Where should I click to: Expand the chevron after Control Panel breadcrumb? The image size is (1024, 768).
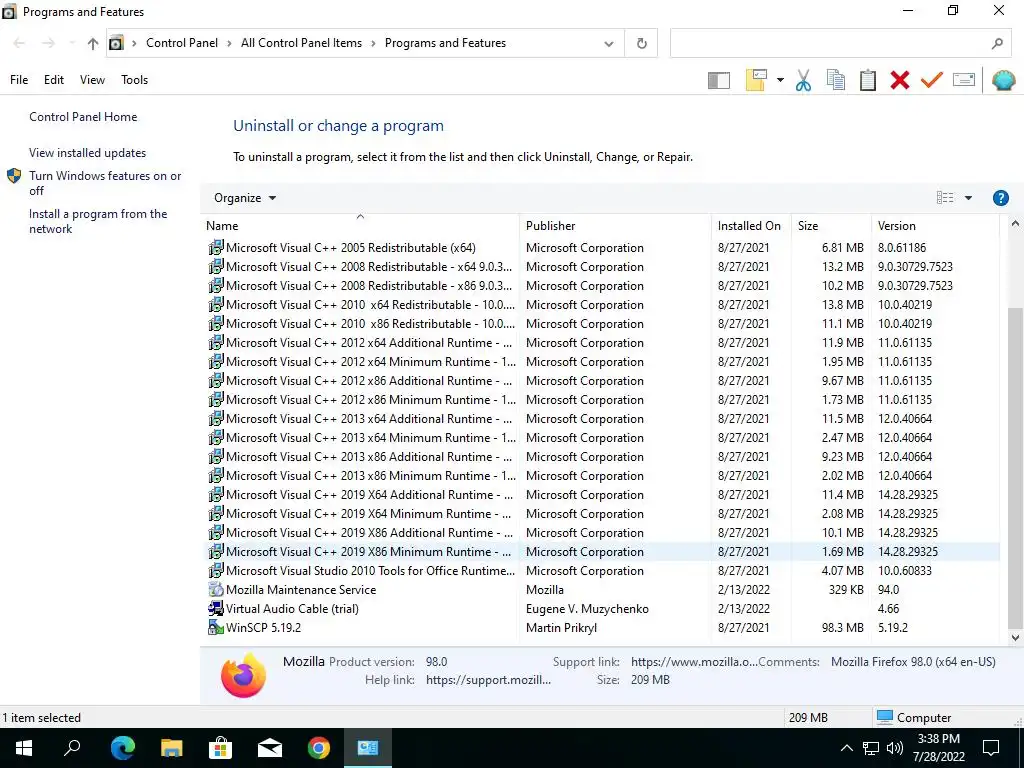click(229, 43)
